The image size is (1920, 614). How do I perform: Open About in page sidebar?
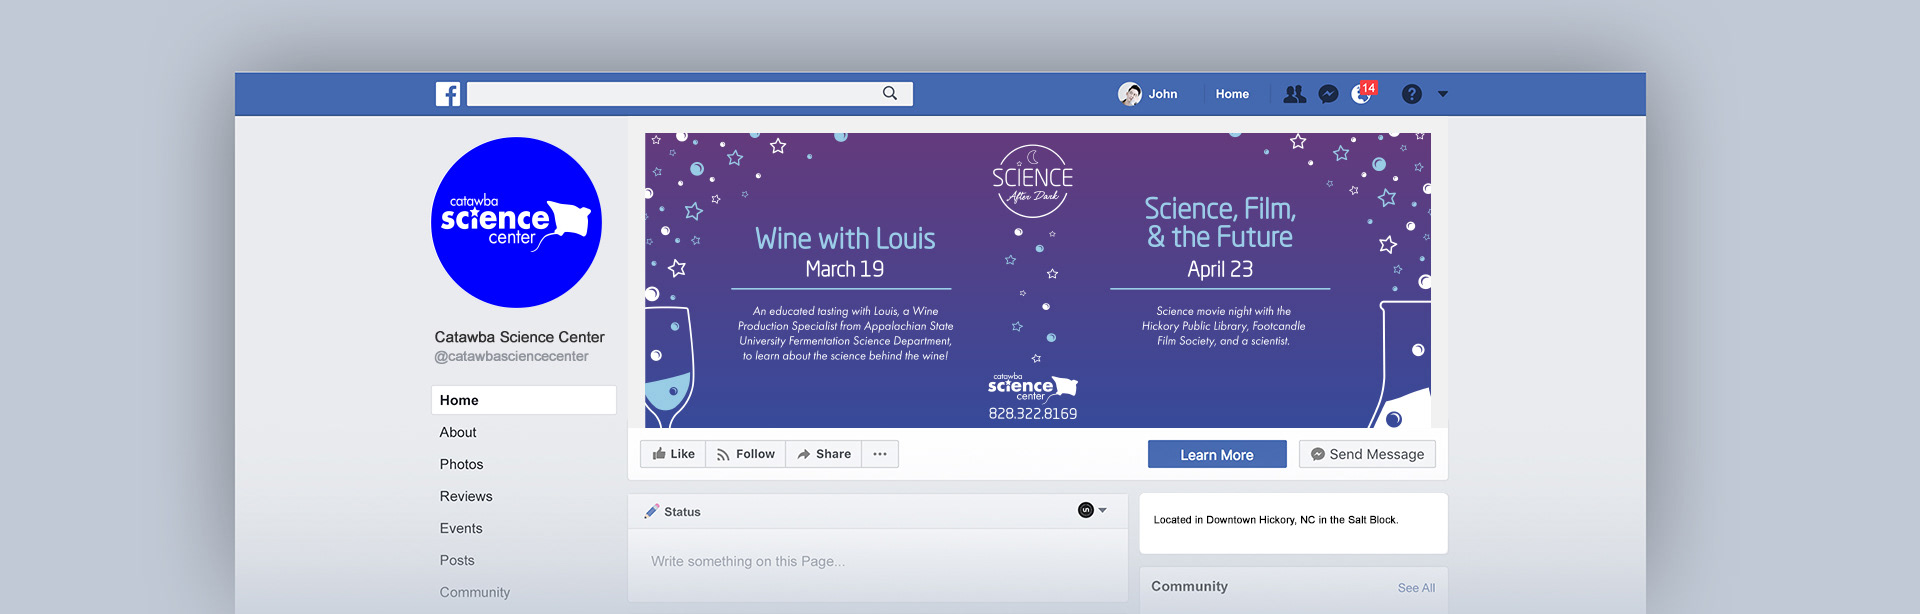point(458,432)
